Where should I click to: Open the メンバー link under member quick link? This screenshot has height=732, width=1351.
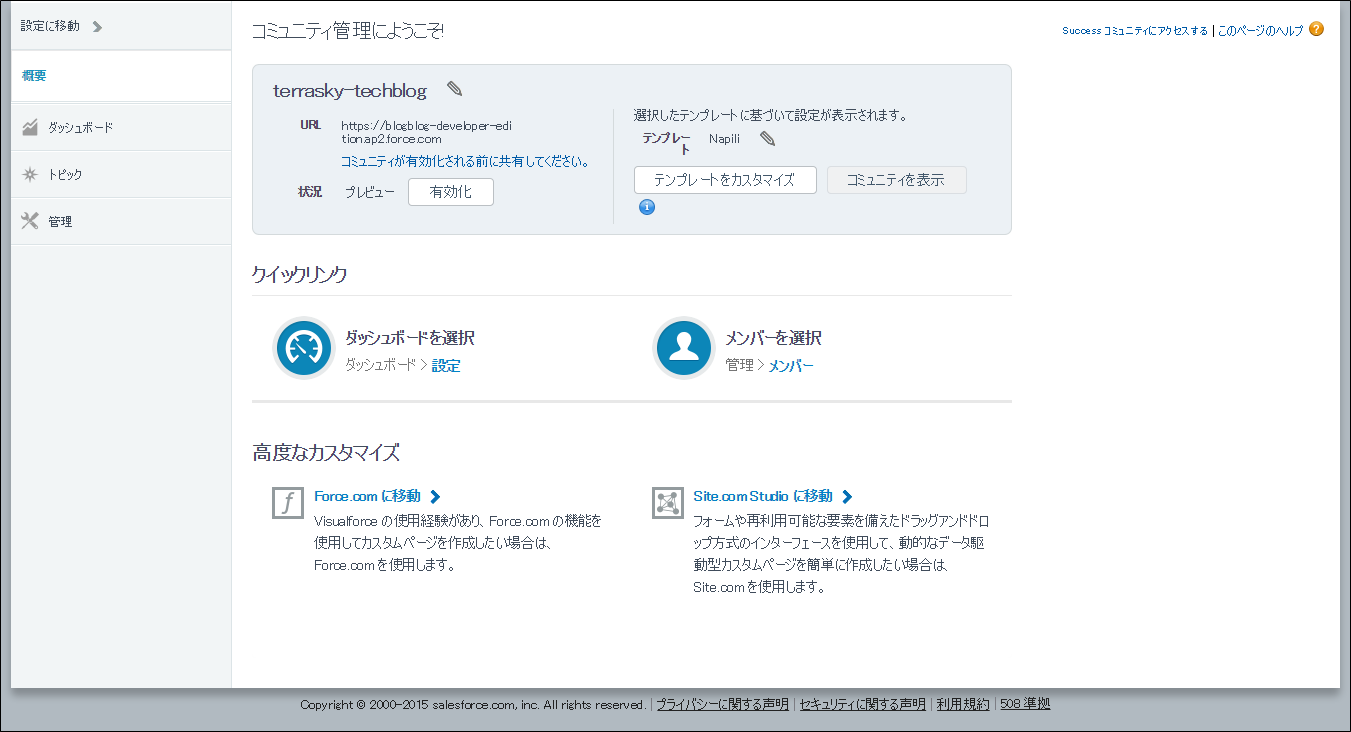tap(791, 366)
